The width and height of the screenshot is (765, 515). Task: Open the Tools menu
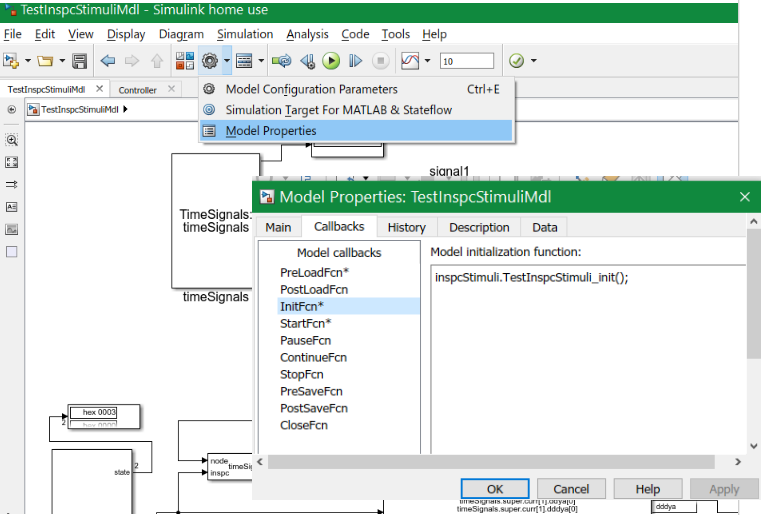tap(396, 34)
